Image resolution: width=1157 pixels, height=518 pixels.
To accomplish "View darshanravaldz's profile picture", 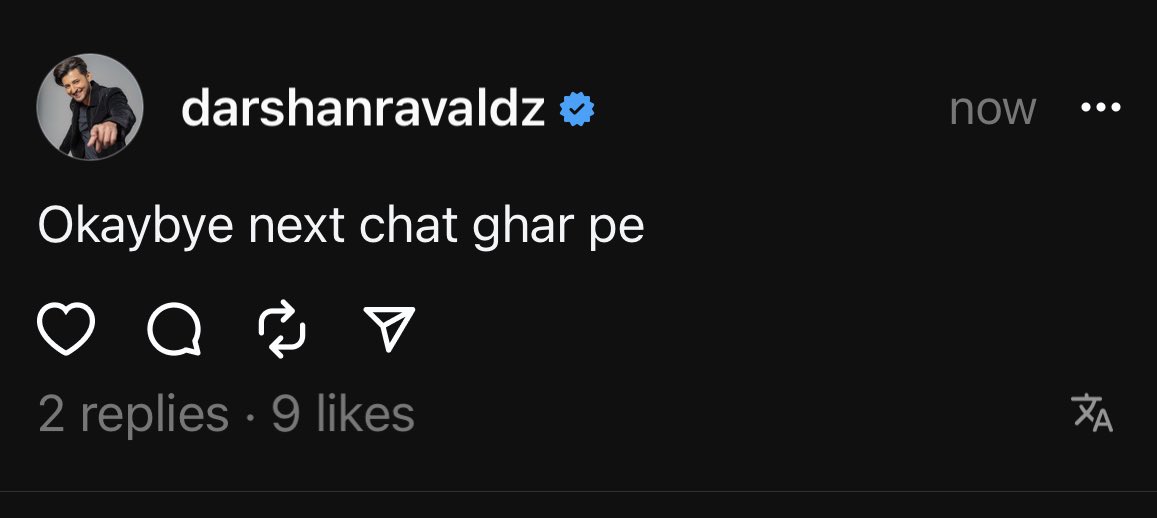I will click(x=89, y=107).
